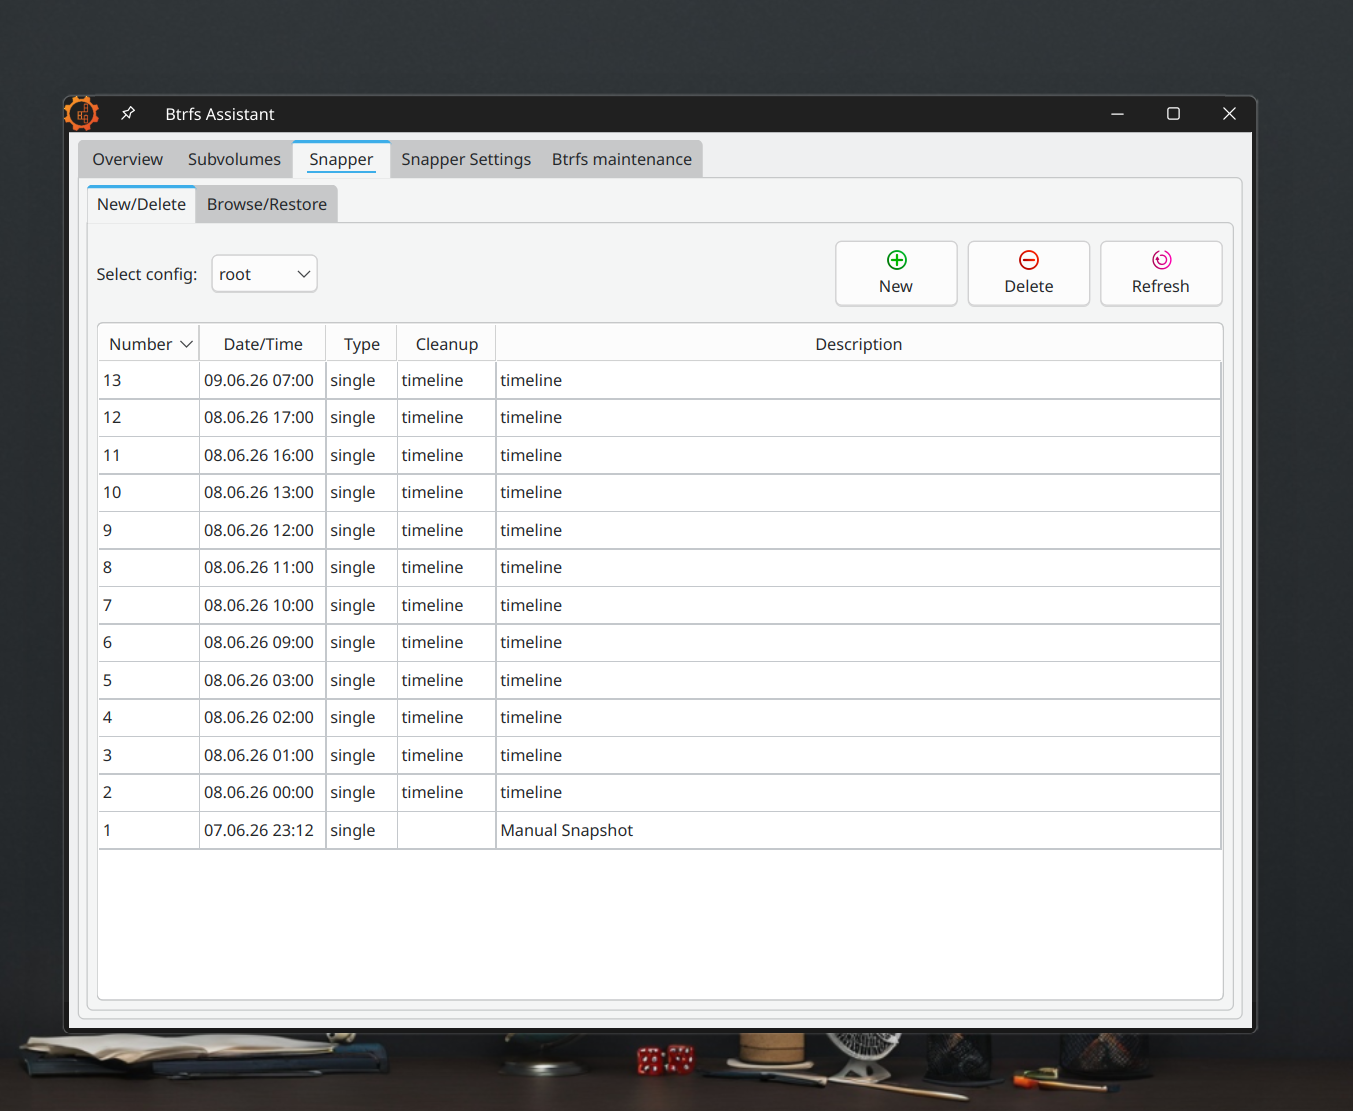Sort by the Date/Time column header
1353x1111 pixels.
(263, 344)
